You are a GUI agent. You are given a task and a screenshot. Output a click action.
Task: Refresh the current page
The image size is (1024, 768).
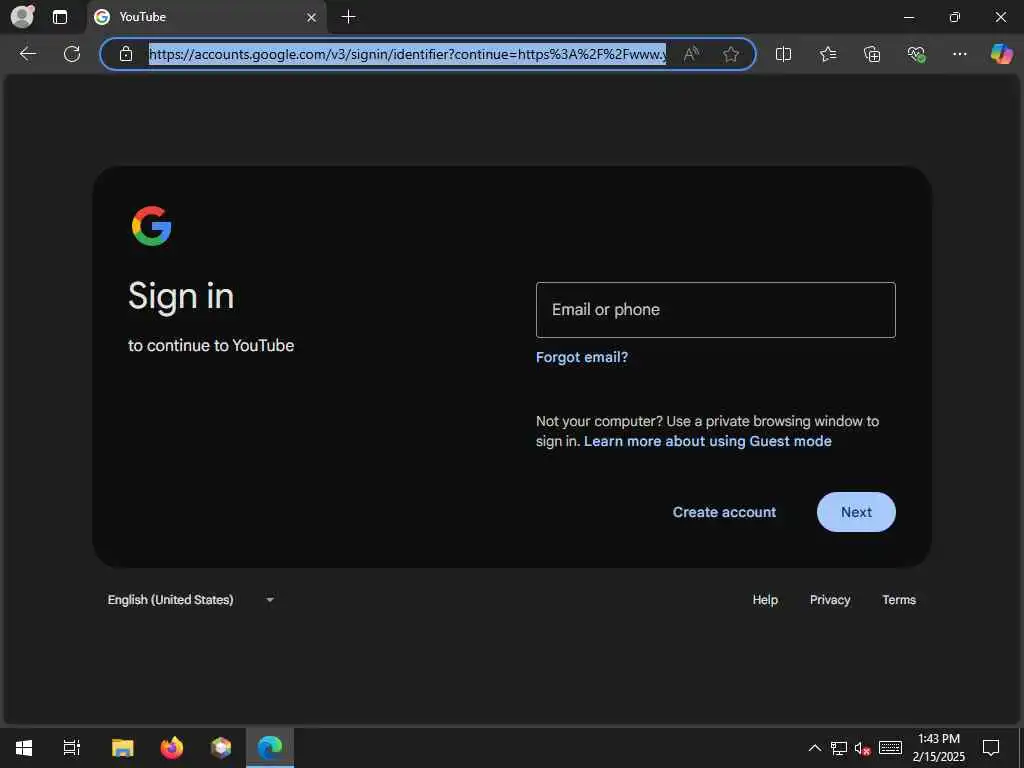[x=72, y=54]
